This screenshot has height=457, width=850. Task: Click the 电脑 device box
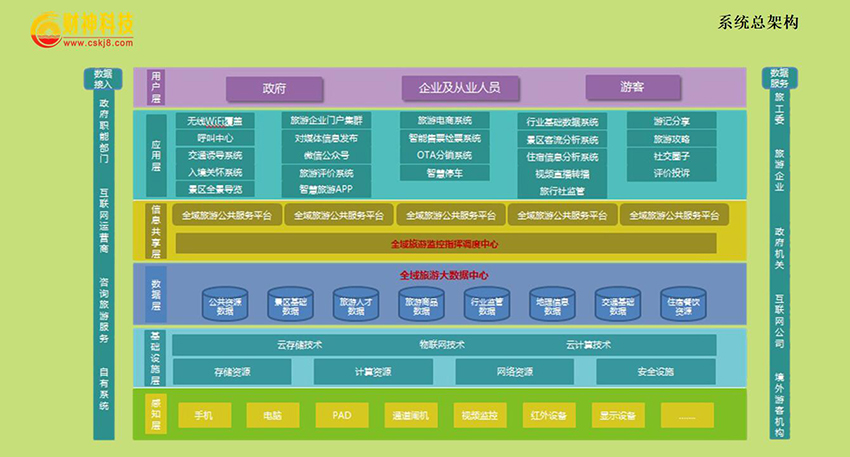tap(273, 415)
